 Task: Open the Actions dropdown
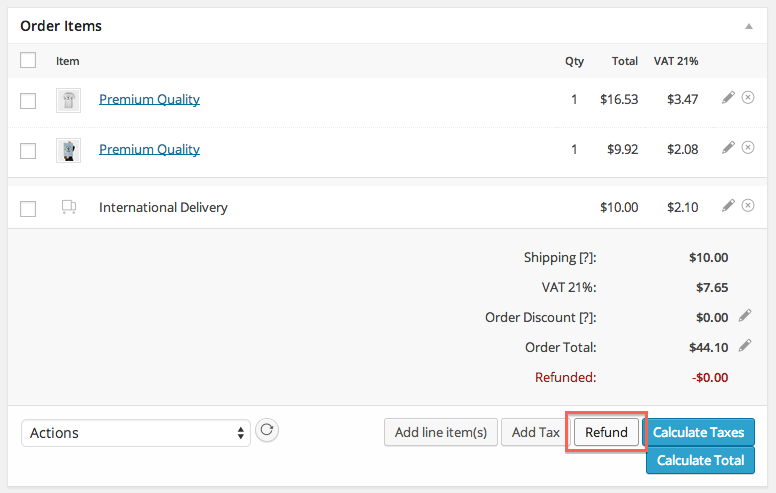(136, 433)
